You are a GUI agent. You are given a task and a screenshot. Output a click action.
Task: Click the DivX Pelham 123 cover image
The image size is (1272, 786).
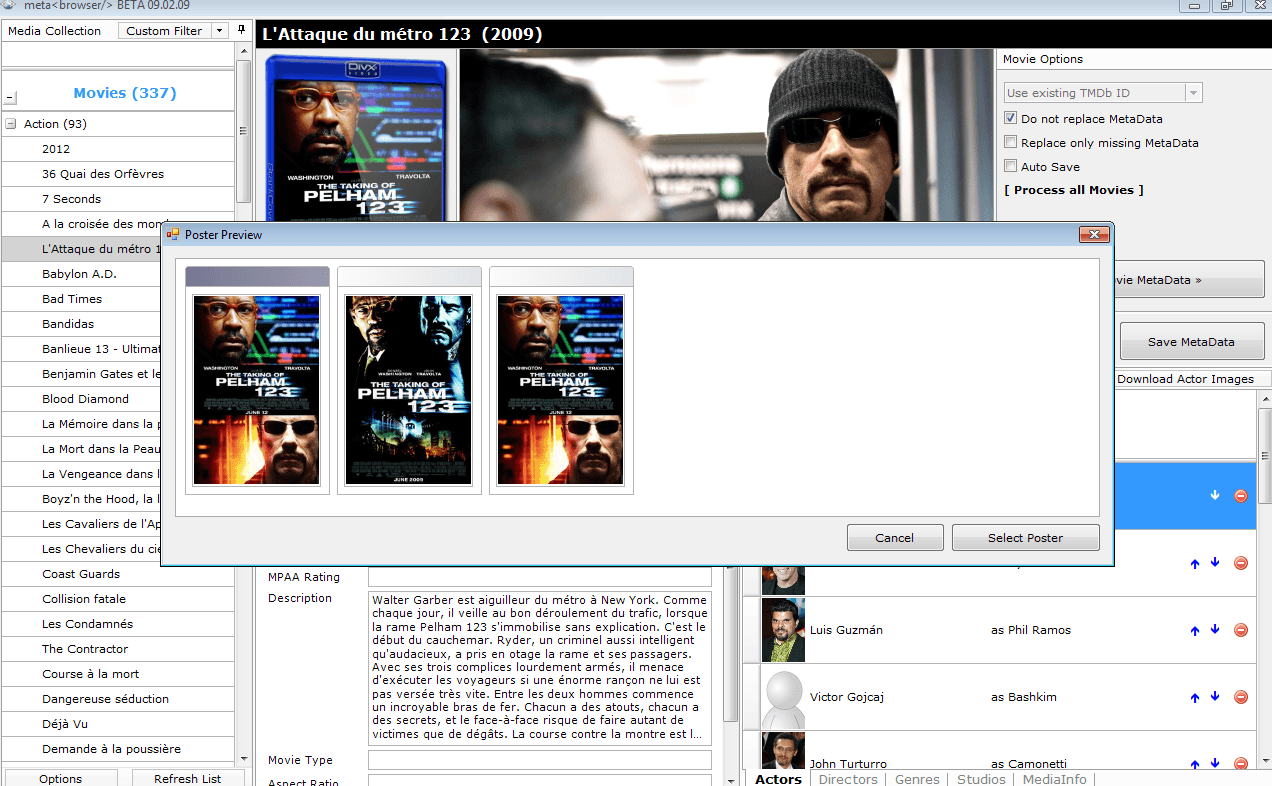[x=356, y=138]
